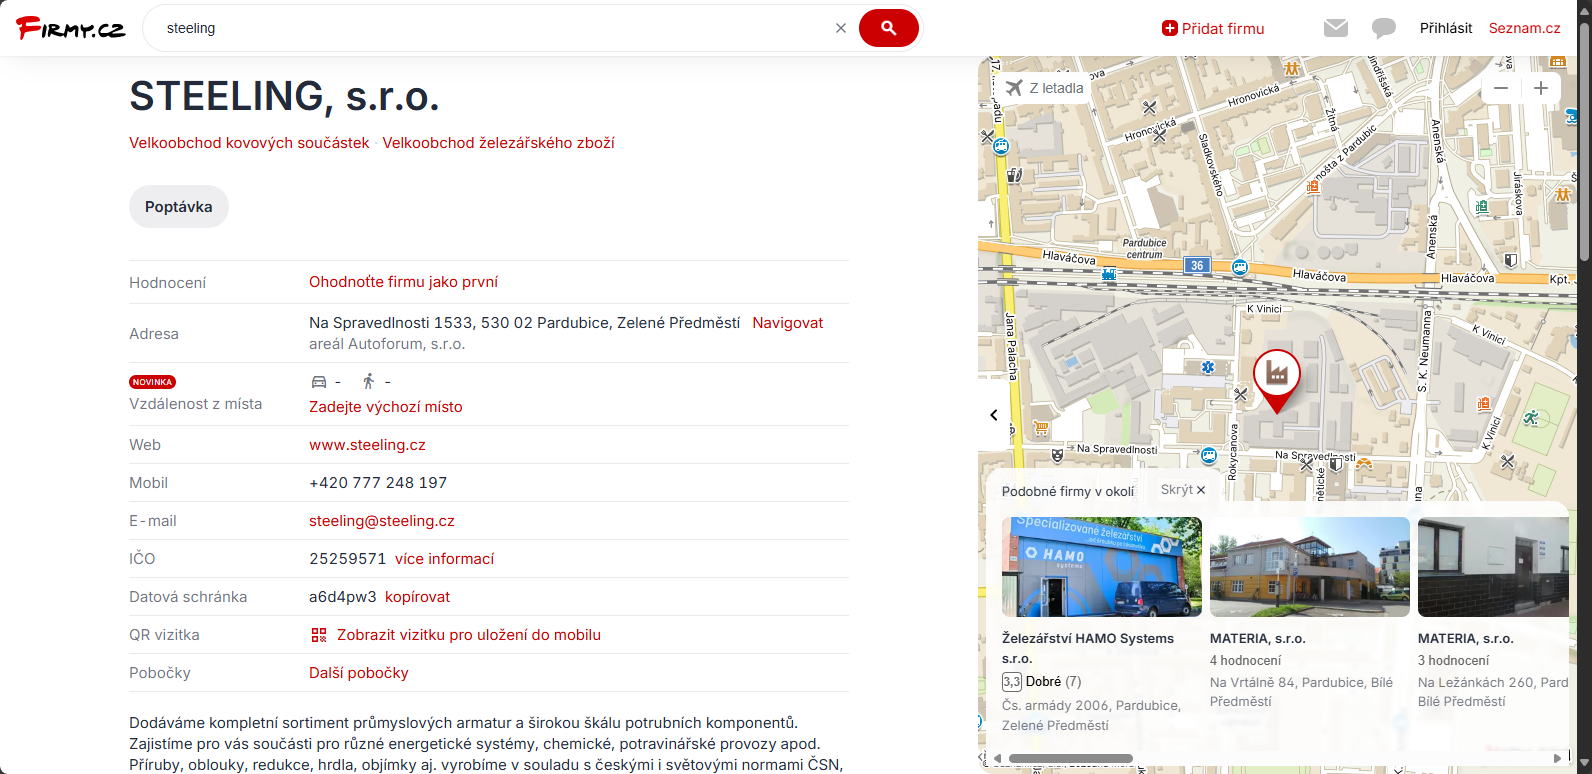Clear the search field with the X icon
The height and width of the screenshot is (774, 1592).
tap(841, 28)
